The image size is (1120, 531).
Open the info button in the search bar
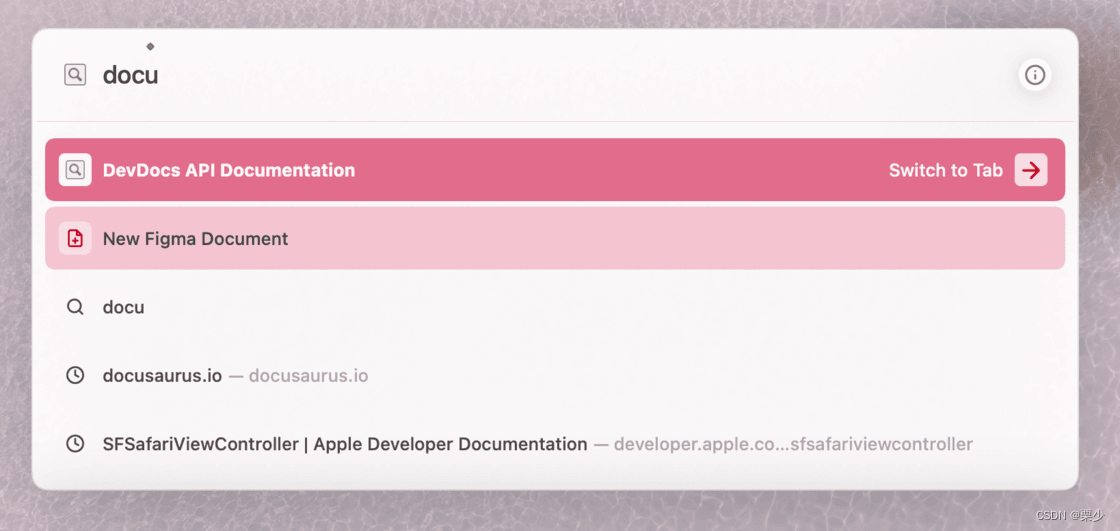tap(1034, 75)
